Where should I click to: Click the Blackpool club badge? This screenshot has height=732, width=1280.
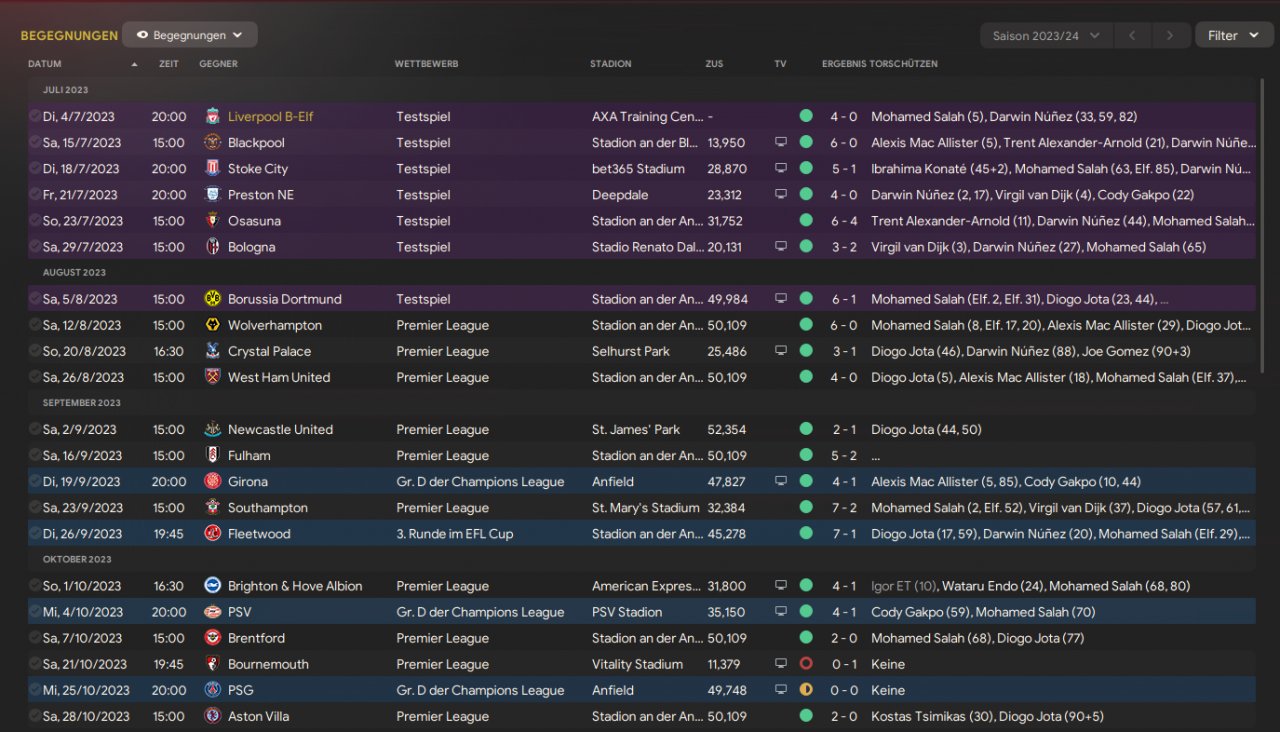[212, 142]
